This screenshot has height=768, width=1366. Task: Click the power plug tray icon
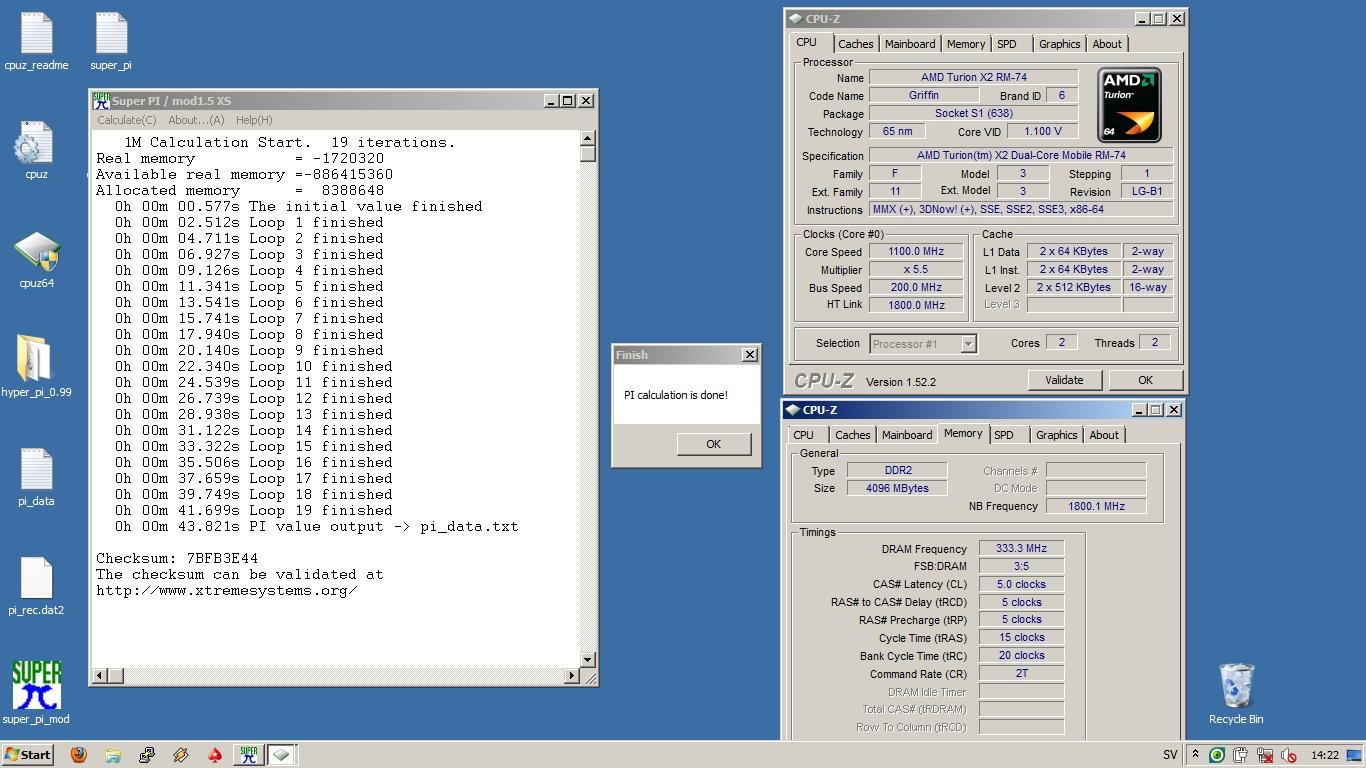pyautogui.click(x=1241, y=756)
